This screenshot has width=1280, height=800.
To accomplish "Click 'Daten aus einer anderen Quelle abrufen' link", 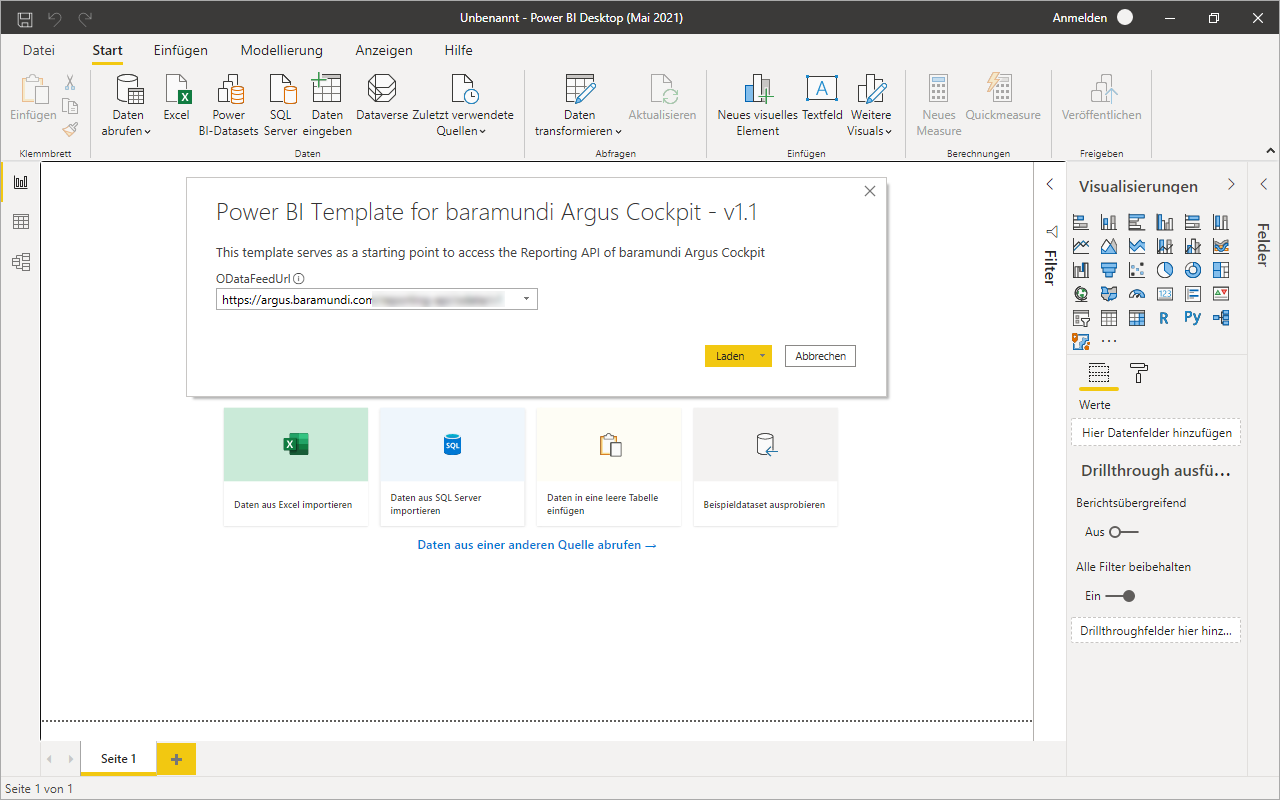I will 536,545.
